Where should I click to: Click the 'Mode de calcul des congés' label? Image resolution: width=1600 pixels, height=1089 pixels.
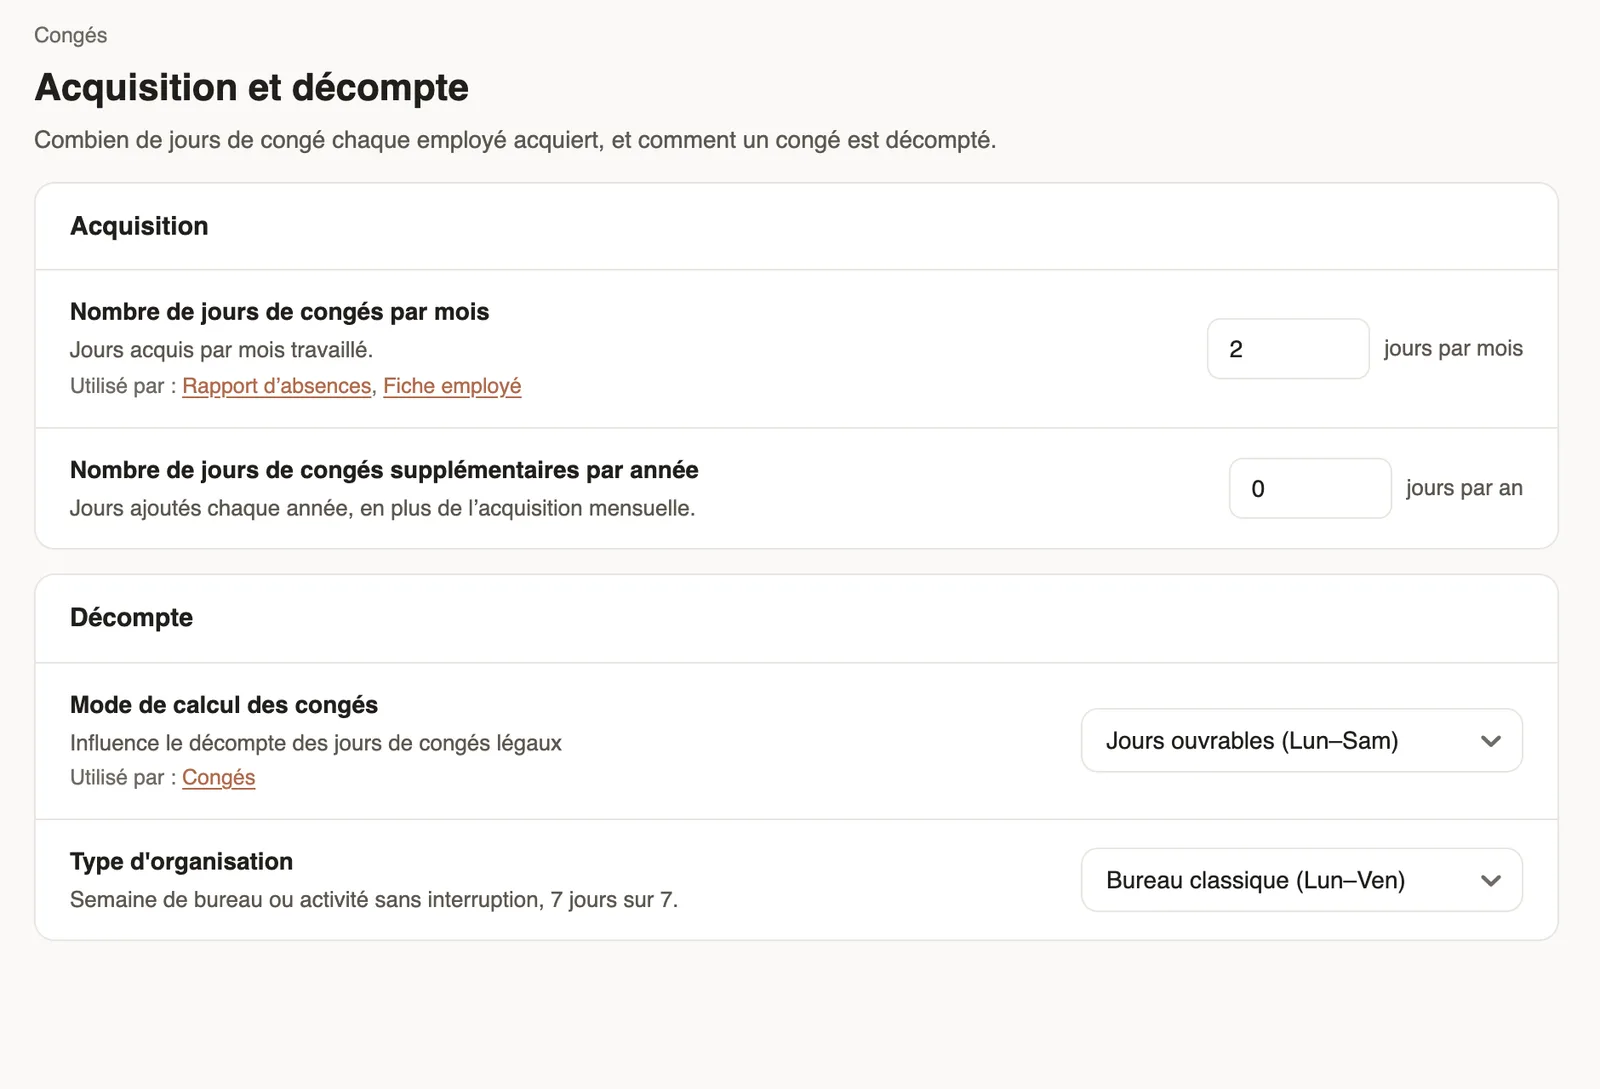pyautogui.click(x=224, y=705)
